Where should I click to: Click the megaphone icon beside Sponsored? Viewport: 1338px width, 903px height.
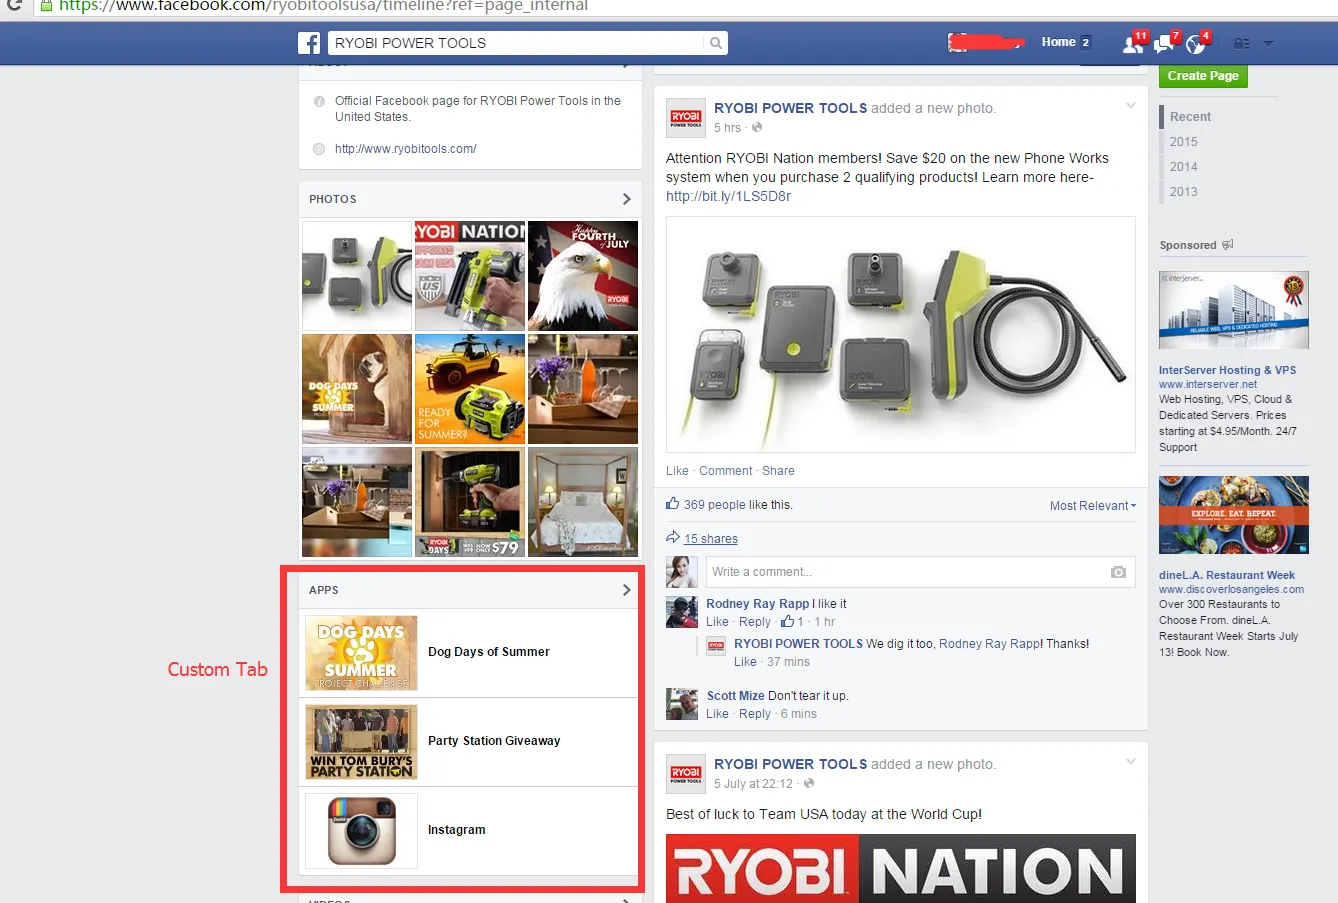1228,245
